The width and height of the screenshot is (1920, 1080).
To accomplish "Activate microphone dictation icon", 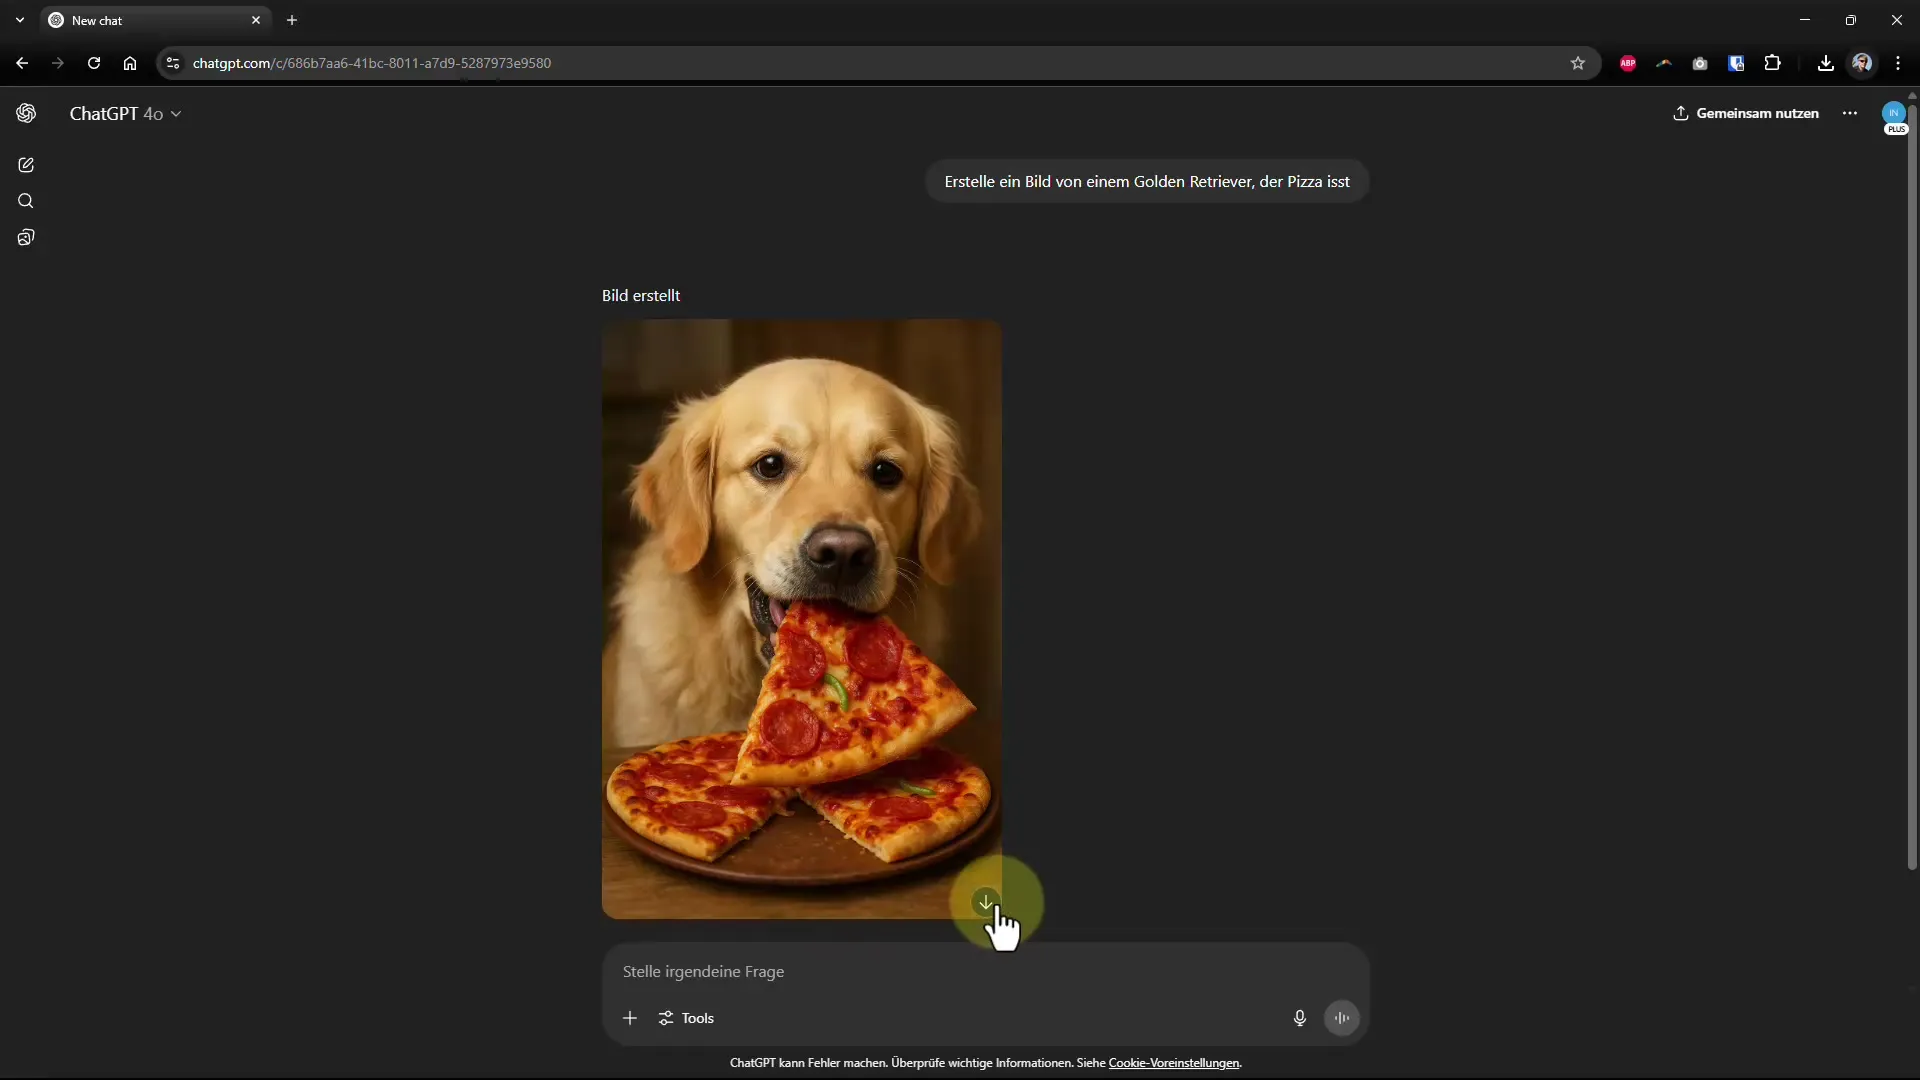I will point(1299,1018).
